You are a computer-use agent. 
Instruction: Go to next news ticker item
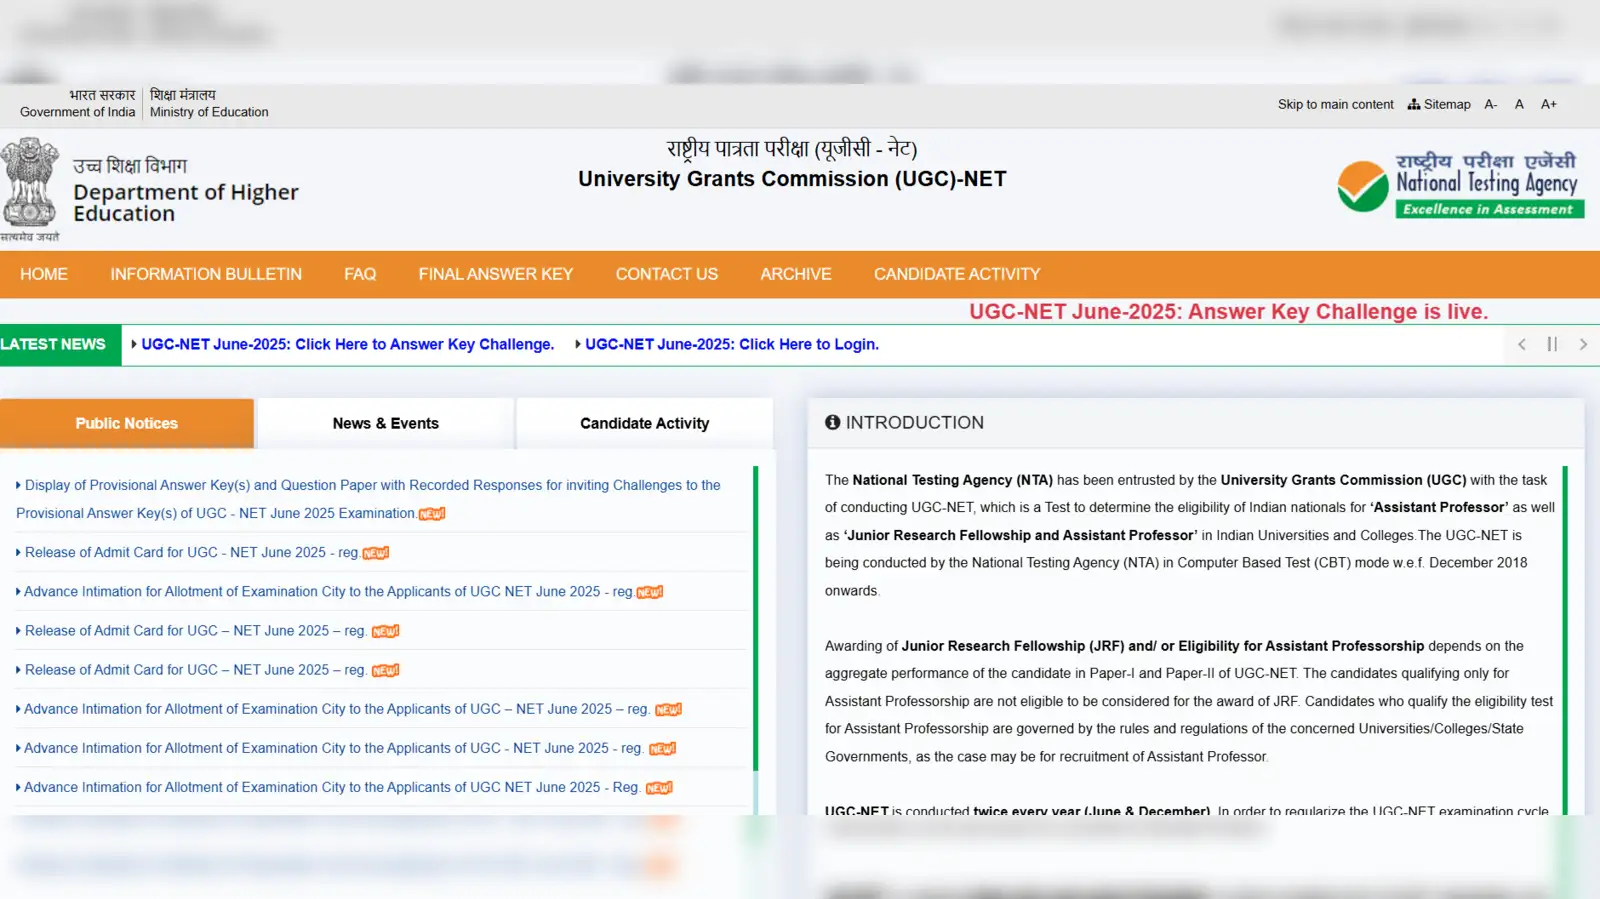point(1583,344)
